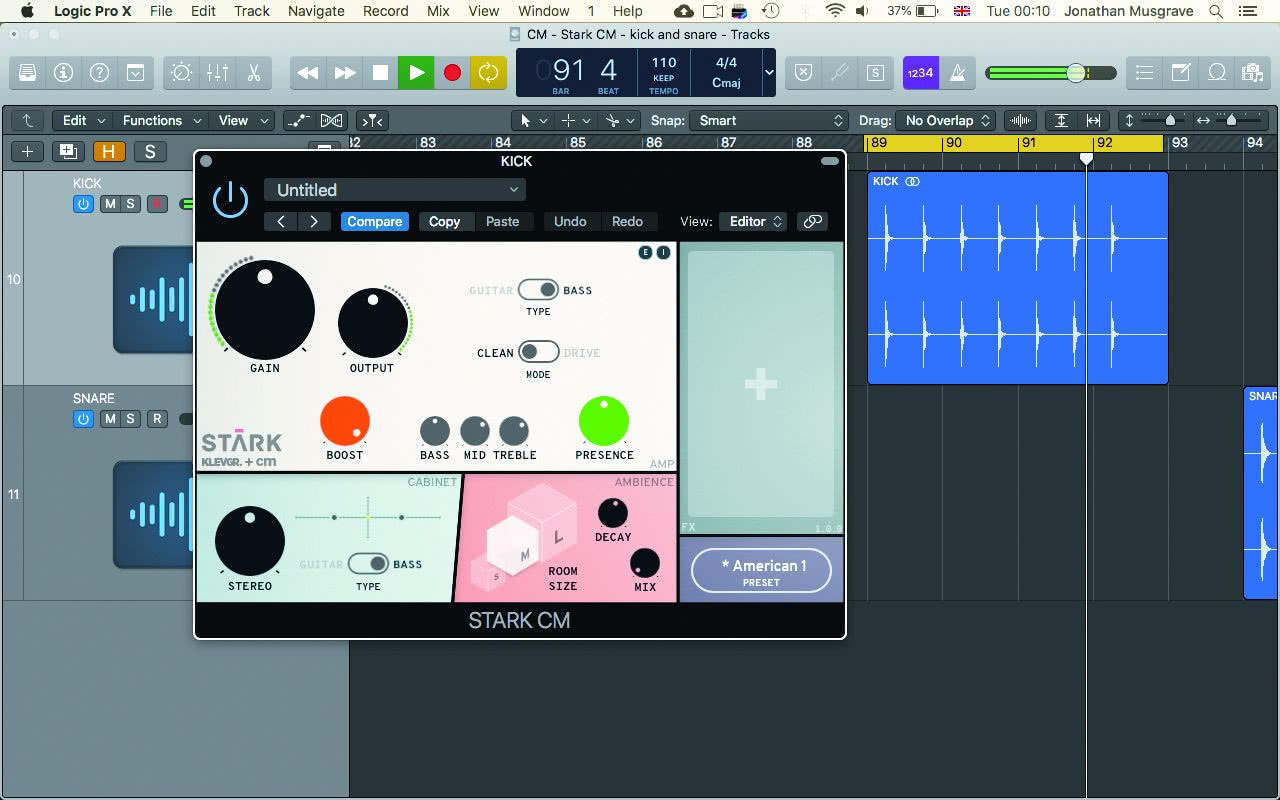Open the Snap Smart dropdown
The width and height of the screenshot is (1280, 800).
tap(770, 121)
